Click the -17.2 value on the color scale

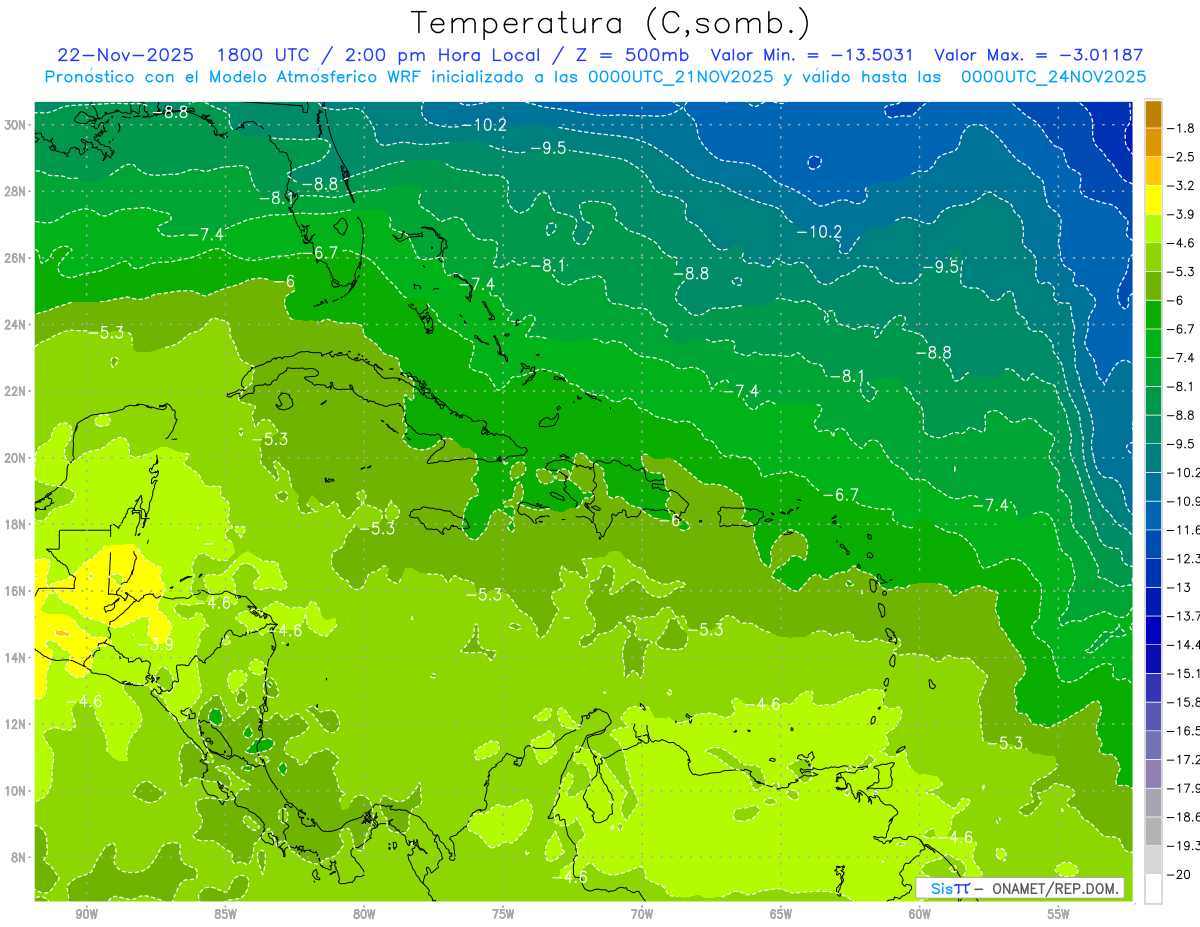click(x=1184, y=760)
